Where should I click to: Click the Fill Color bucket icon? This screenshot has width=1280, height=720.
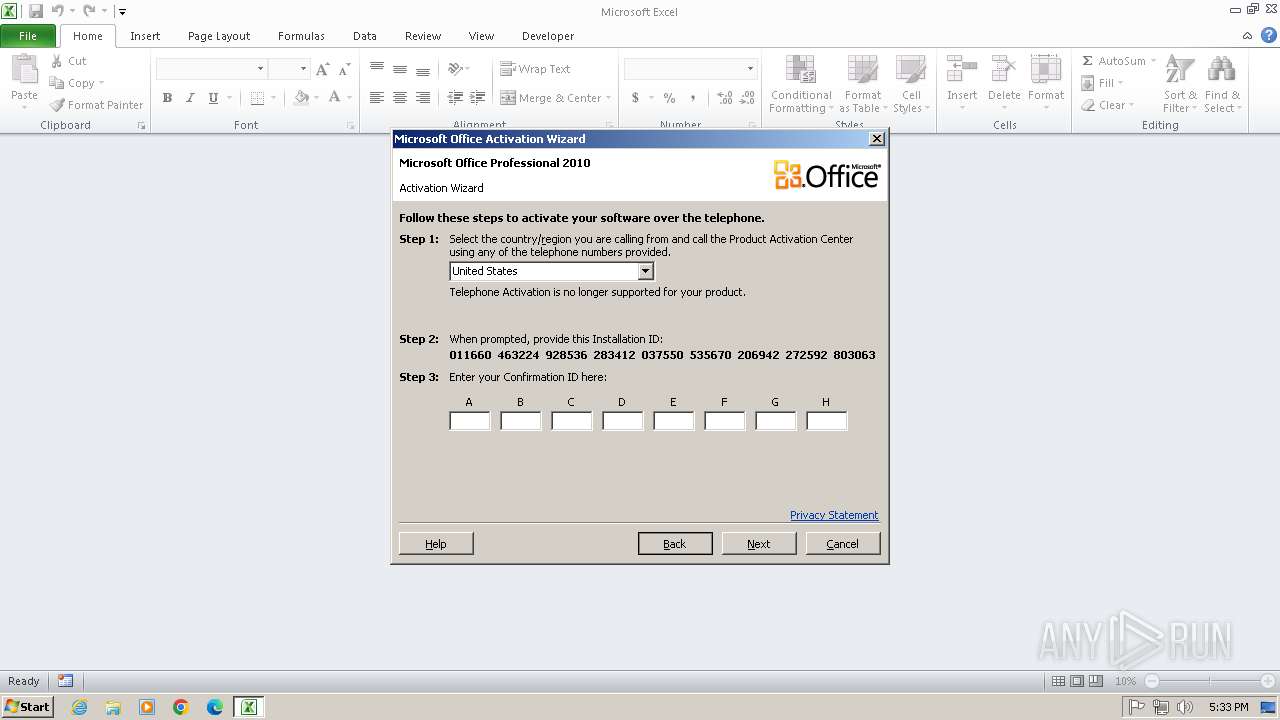tap(301, 98)
